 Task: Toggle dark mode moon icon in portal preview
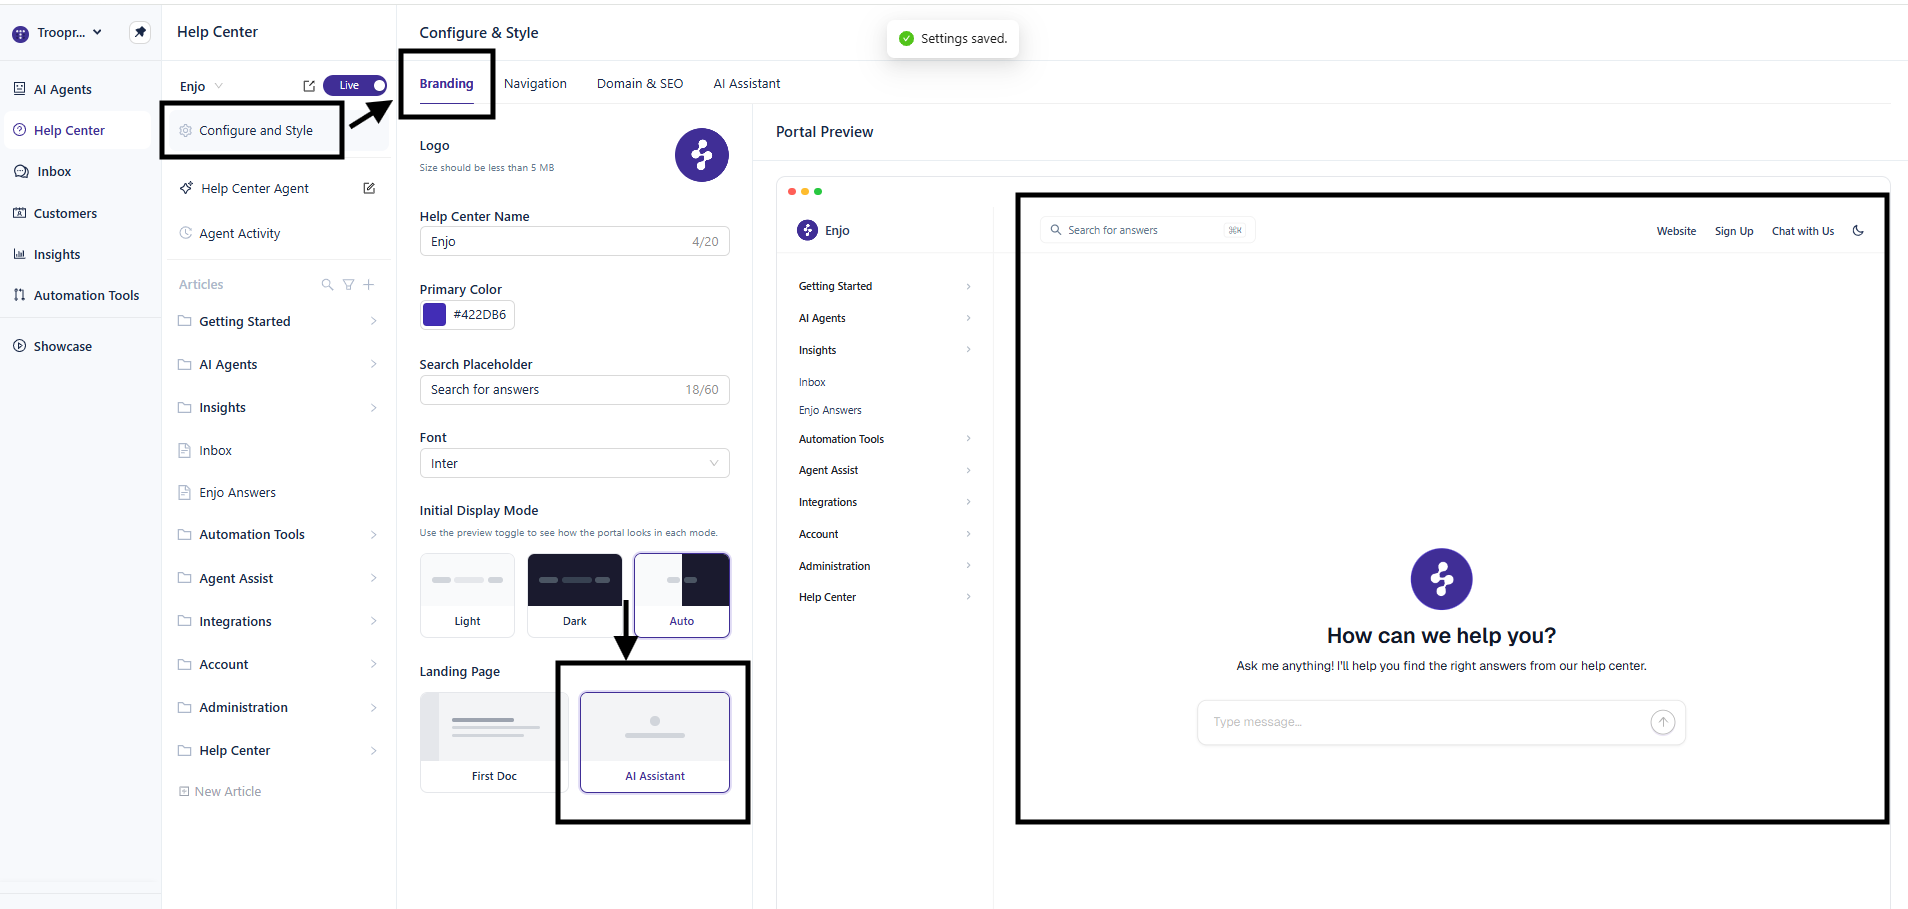point(1858,231)
